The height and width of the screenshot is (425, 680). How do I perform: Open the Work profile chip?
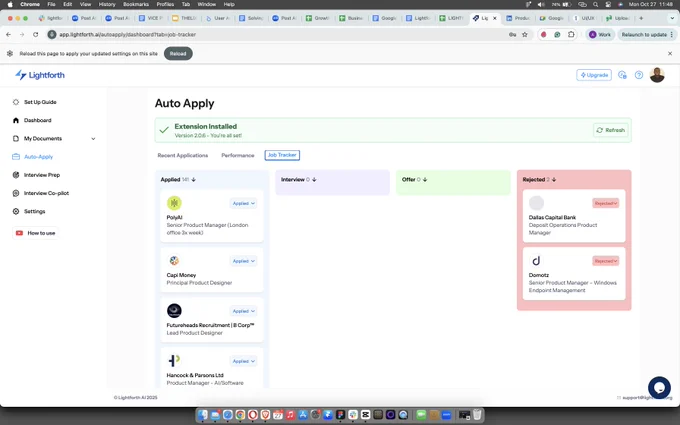pyautogui.click(x=600, y=34)
